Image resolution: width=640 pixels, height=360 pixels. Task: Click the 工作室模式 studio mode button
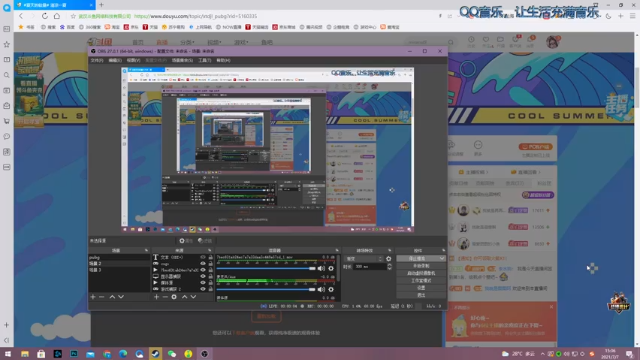pos(421,280)
